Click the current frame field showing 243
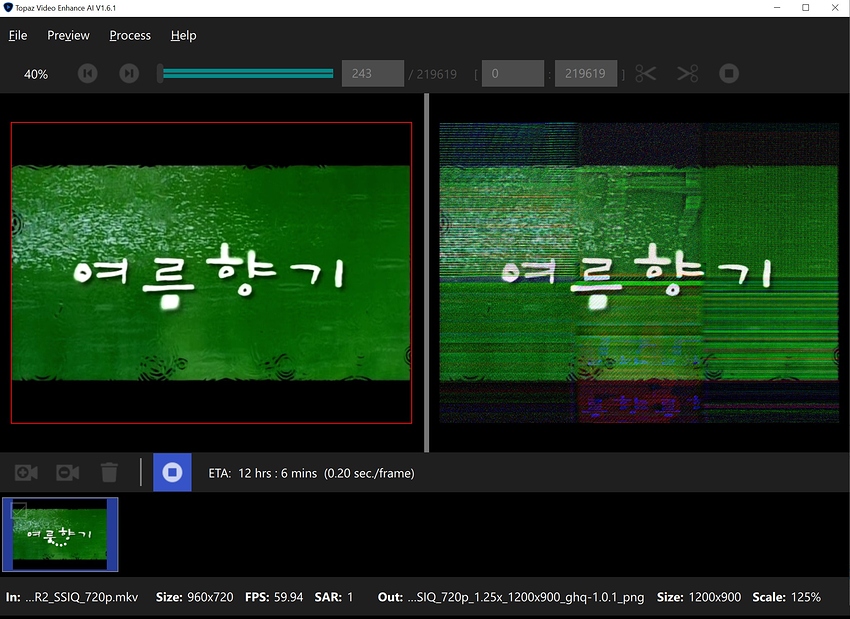Image resolution: width=850 pixels, height=619 pixels. (x=373, y=73)
